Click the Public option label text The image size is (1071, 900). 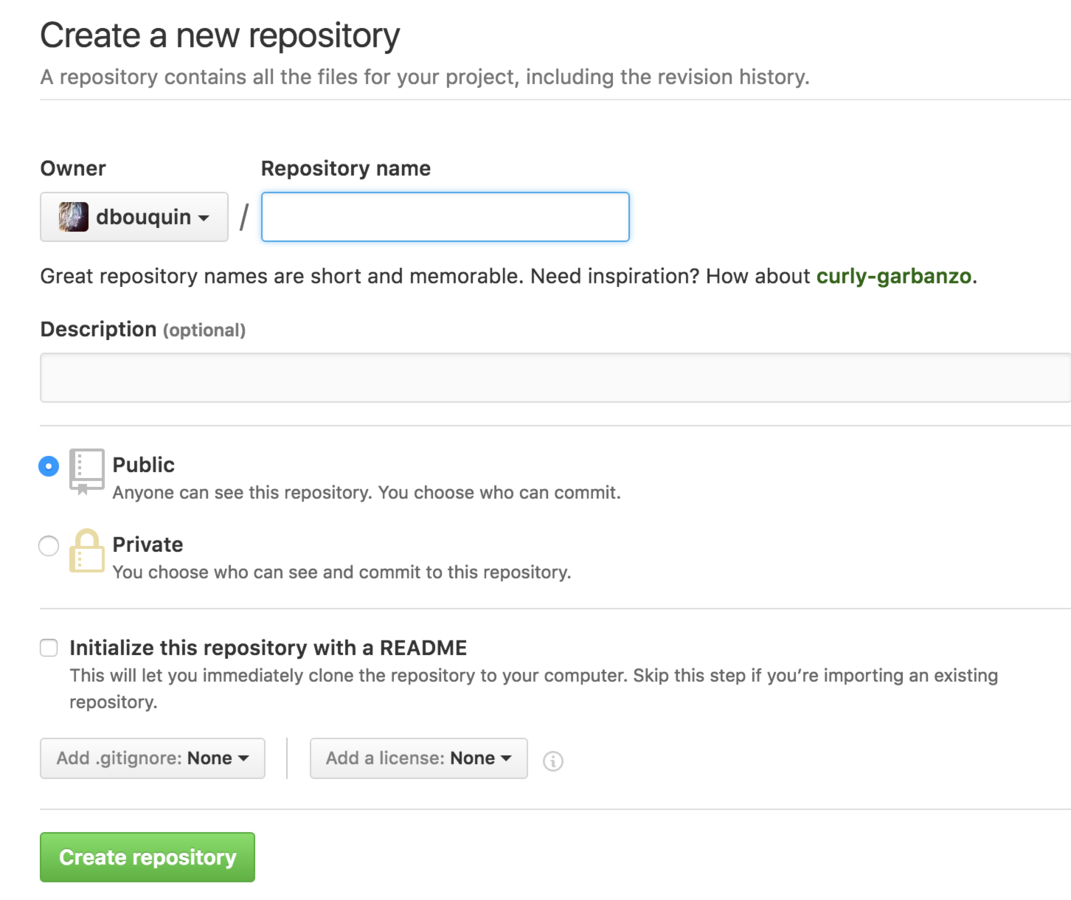tap(143, 464)
